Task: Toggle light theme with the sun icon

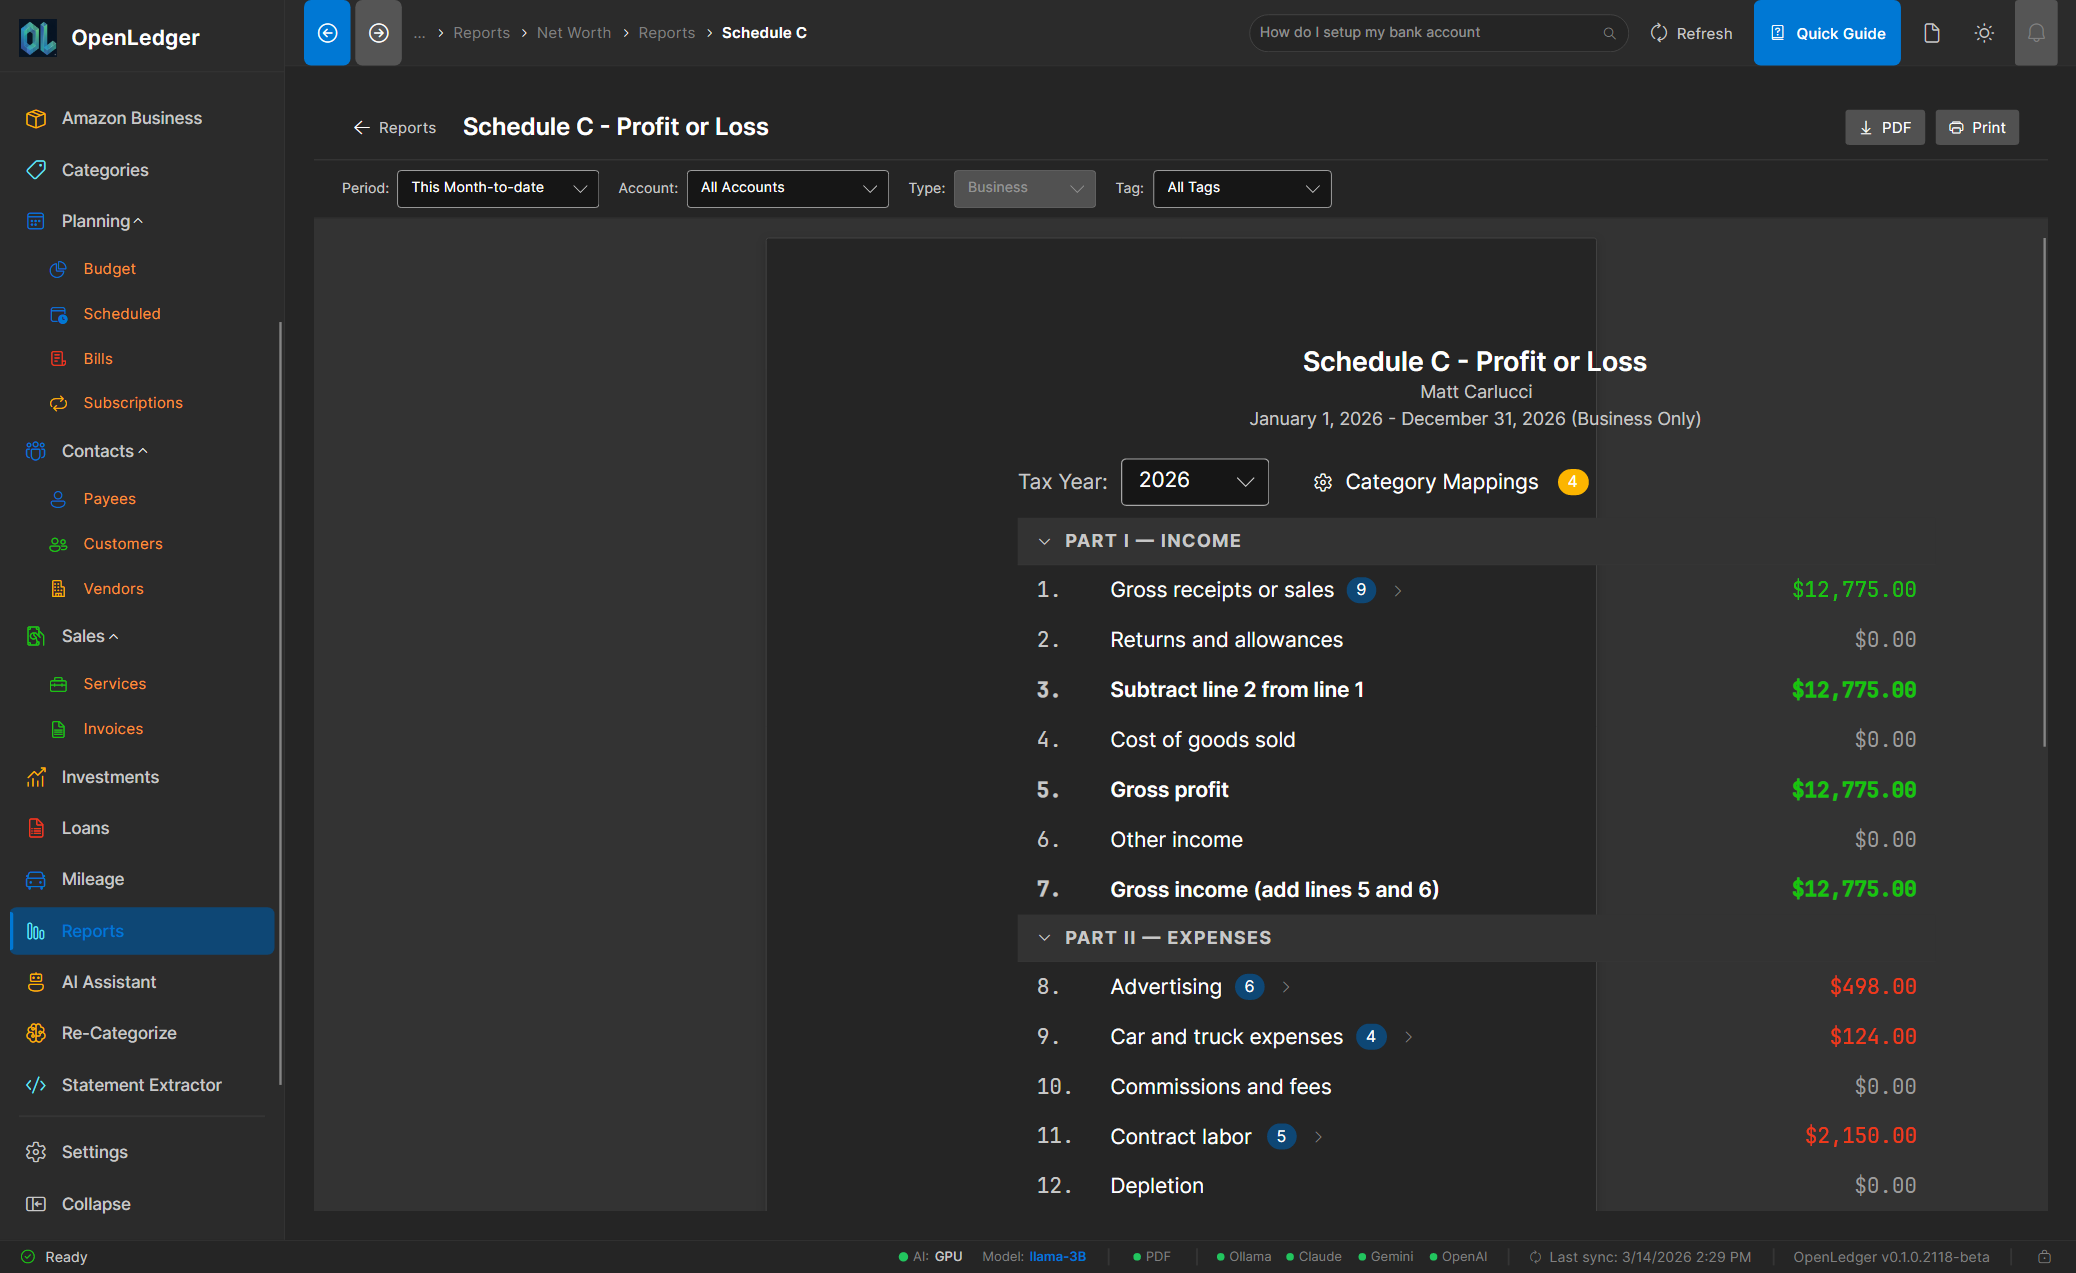Action: click(1984, 32)
